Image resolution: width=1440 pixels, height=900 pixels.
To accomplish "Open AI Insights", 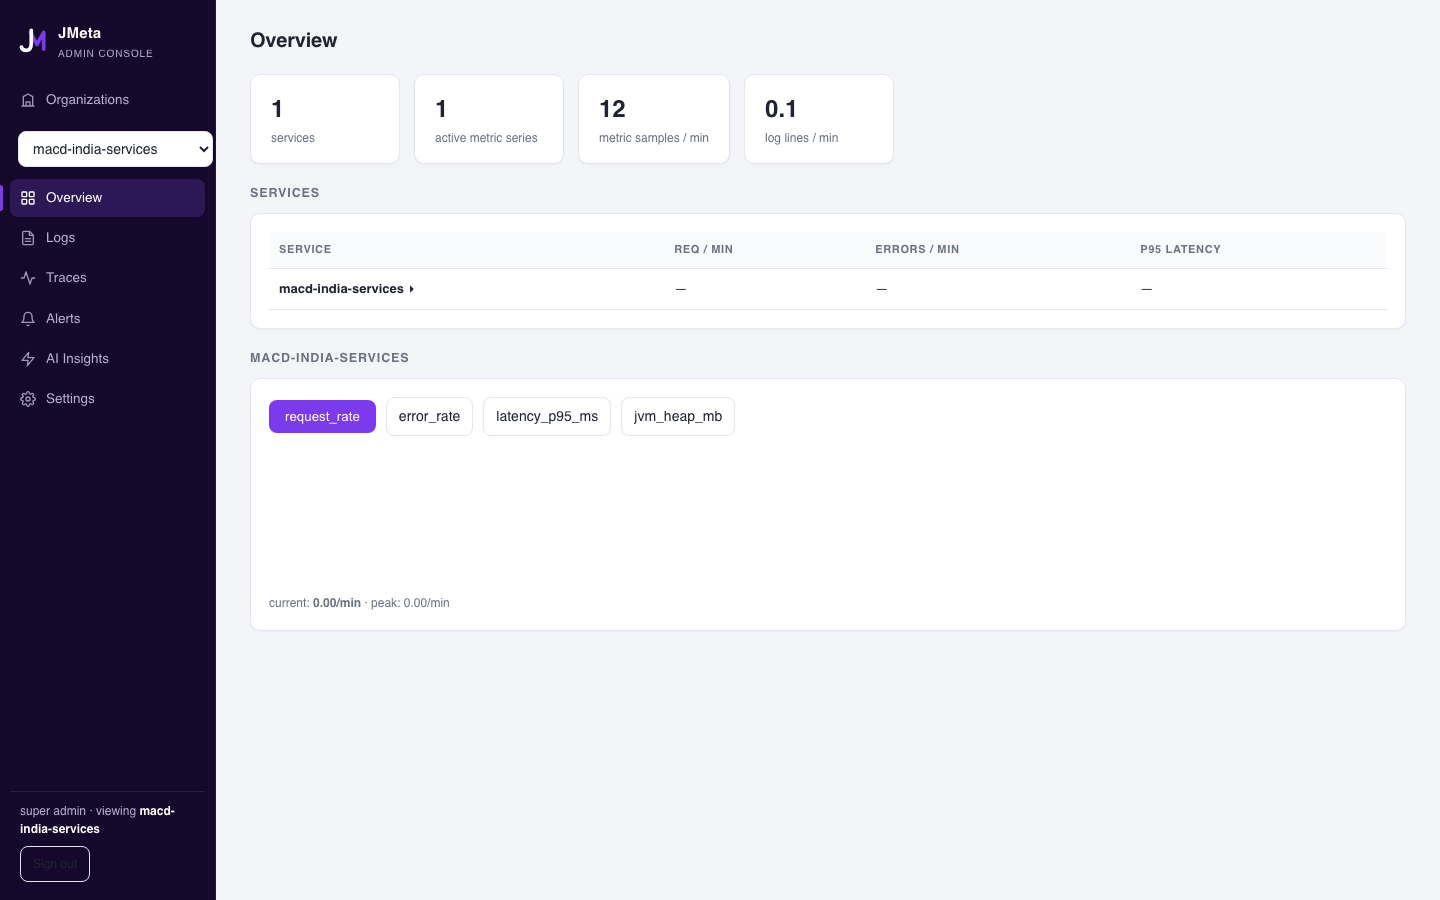I will pyautogui.click(x=107, y=359).
